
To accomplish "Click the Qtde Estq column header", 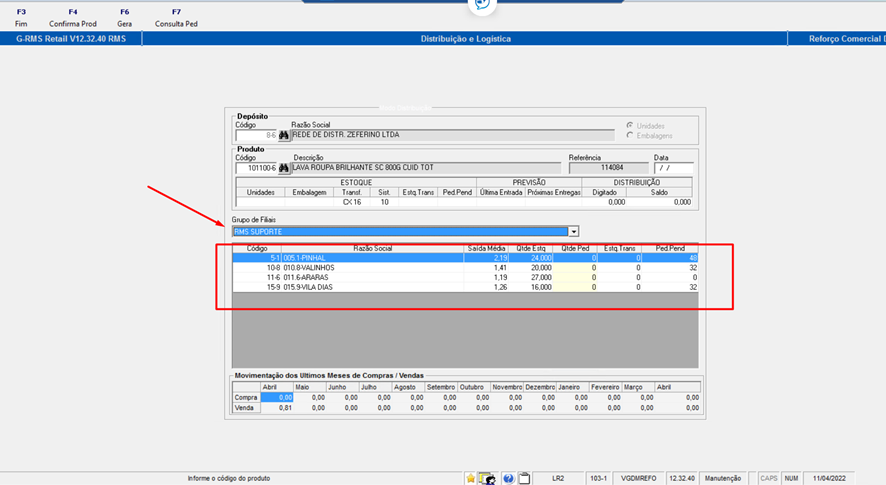I will pos(531,249).
